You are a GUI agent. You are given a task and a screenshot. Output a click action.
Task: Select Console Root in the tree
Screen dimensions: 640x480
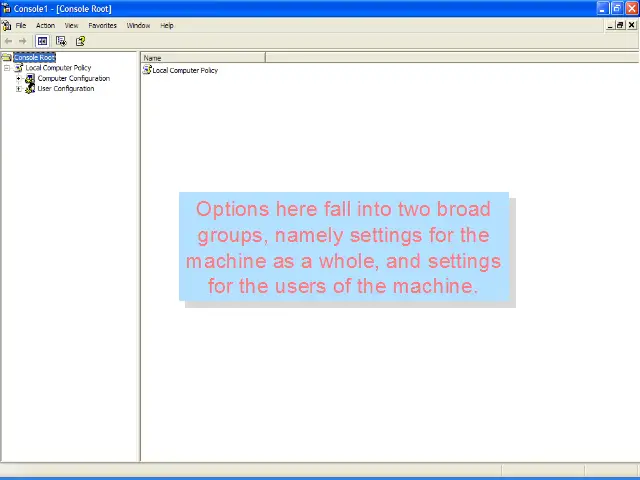tap(34, 57)
